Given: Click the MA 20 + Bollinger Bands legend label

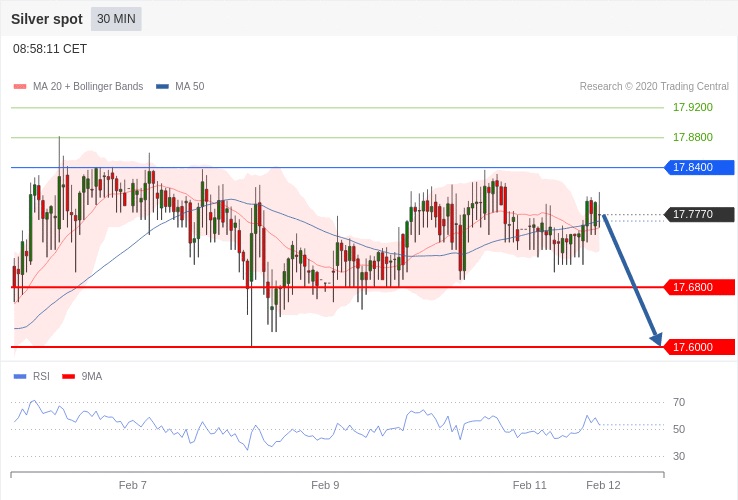Looking at the screenshot, I should pyautogui.click(x=88, y=87).
